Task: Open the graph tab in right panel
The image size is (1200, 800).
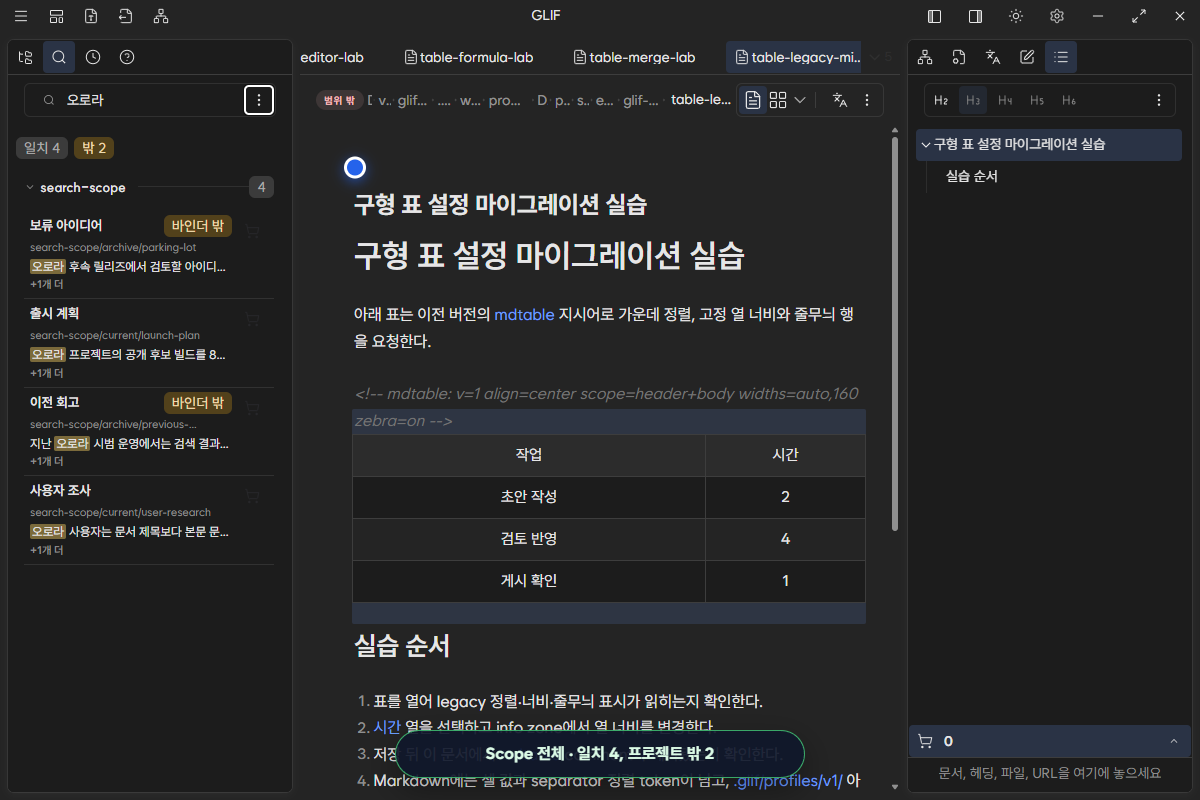Action: pyautogui.click(x=925, y=57)
